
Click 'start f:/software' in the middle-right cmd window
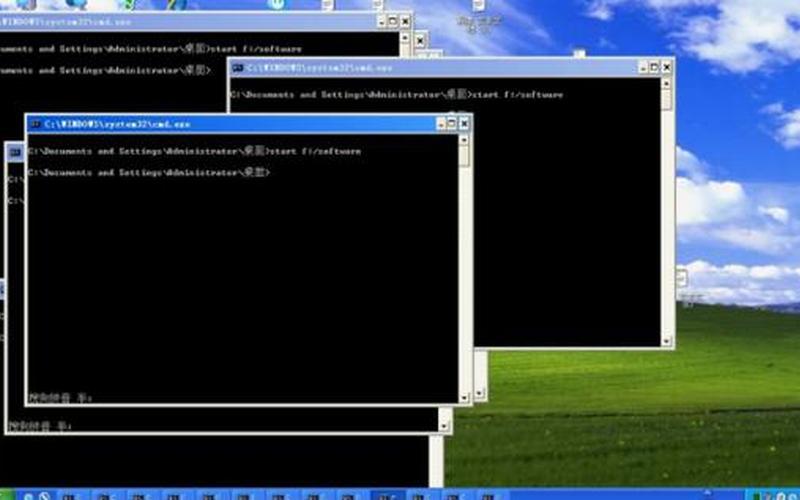516,95
